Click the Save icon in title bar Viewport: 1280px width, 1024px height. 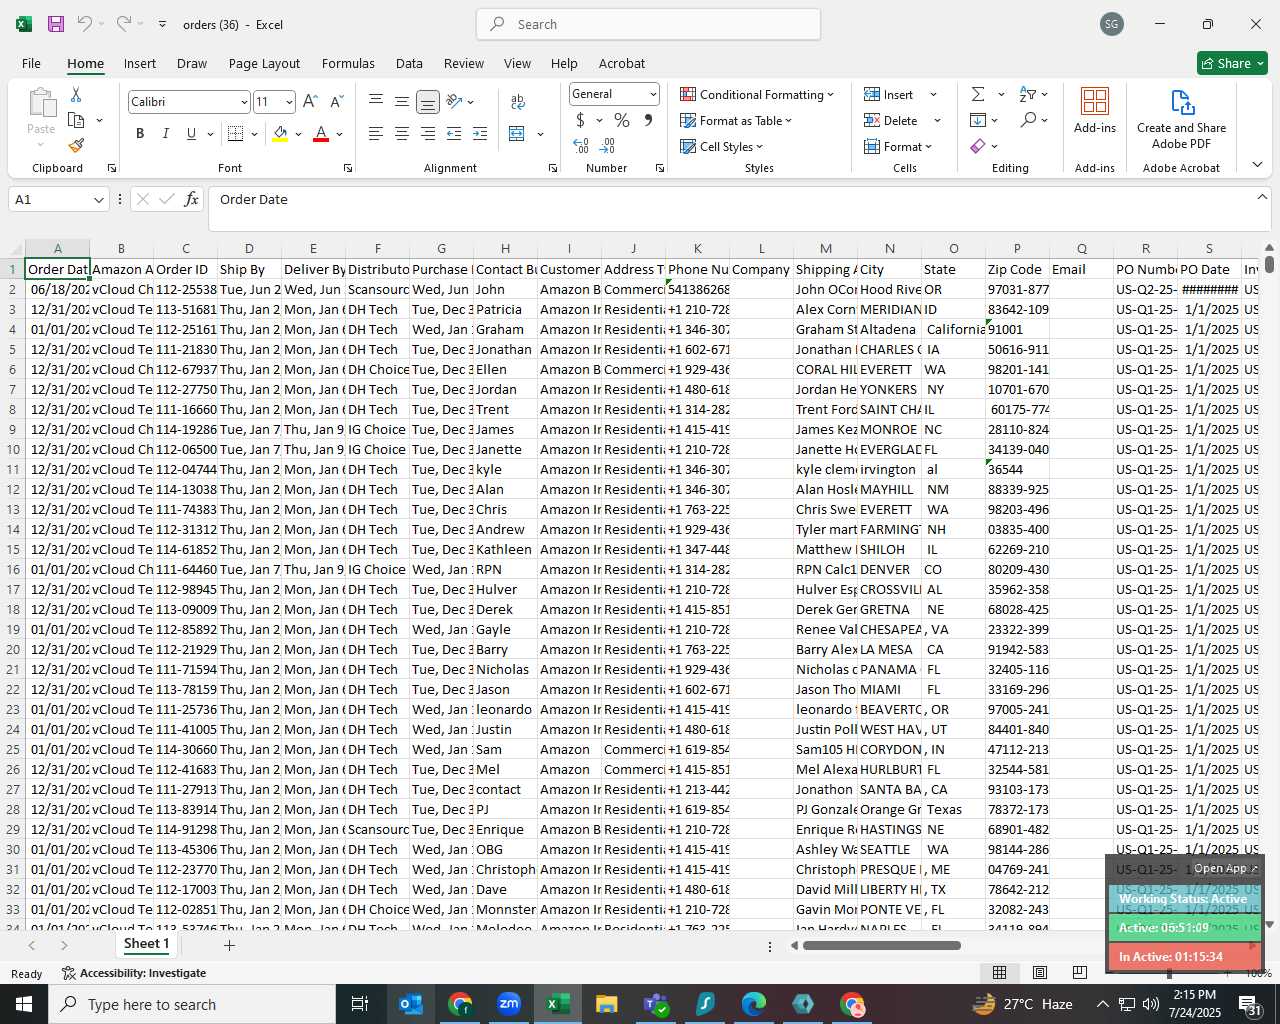(x=56, y=24)
